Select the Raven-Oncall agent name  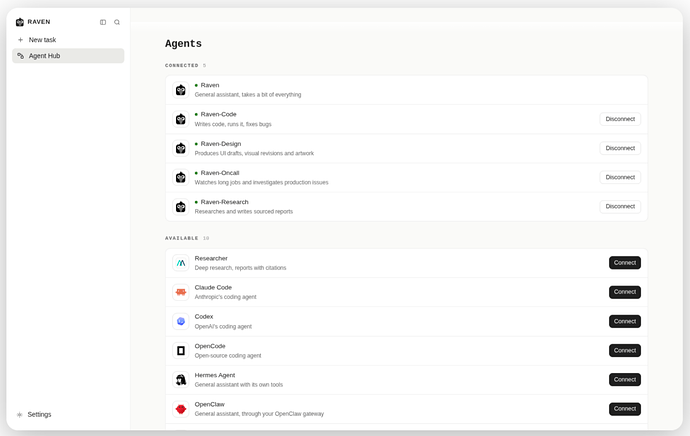click(x=220, y=173)
